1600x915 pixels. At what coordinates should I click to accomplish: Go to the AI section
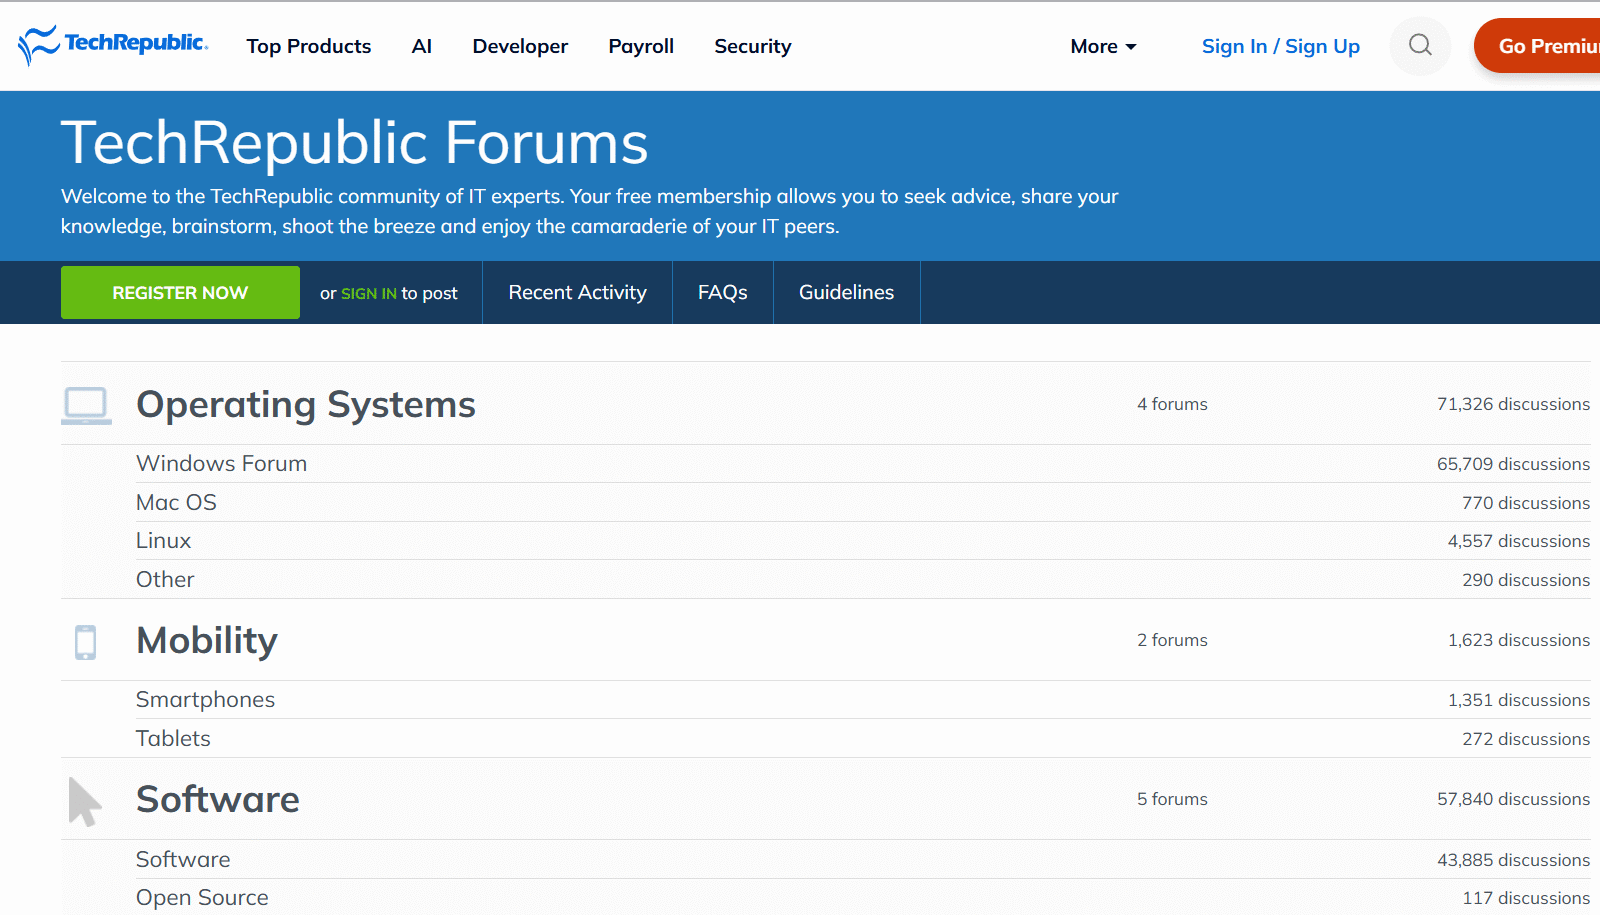coord(422,46)
